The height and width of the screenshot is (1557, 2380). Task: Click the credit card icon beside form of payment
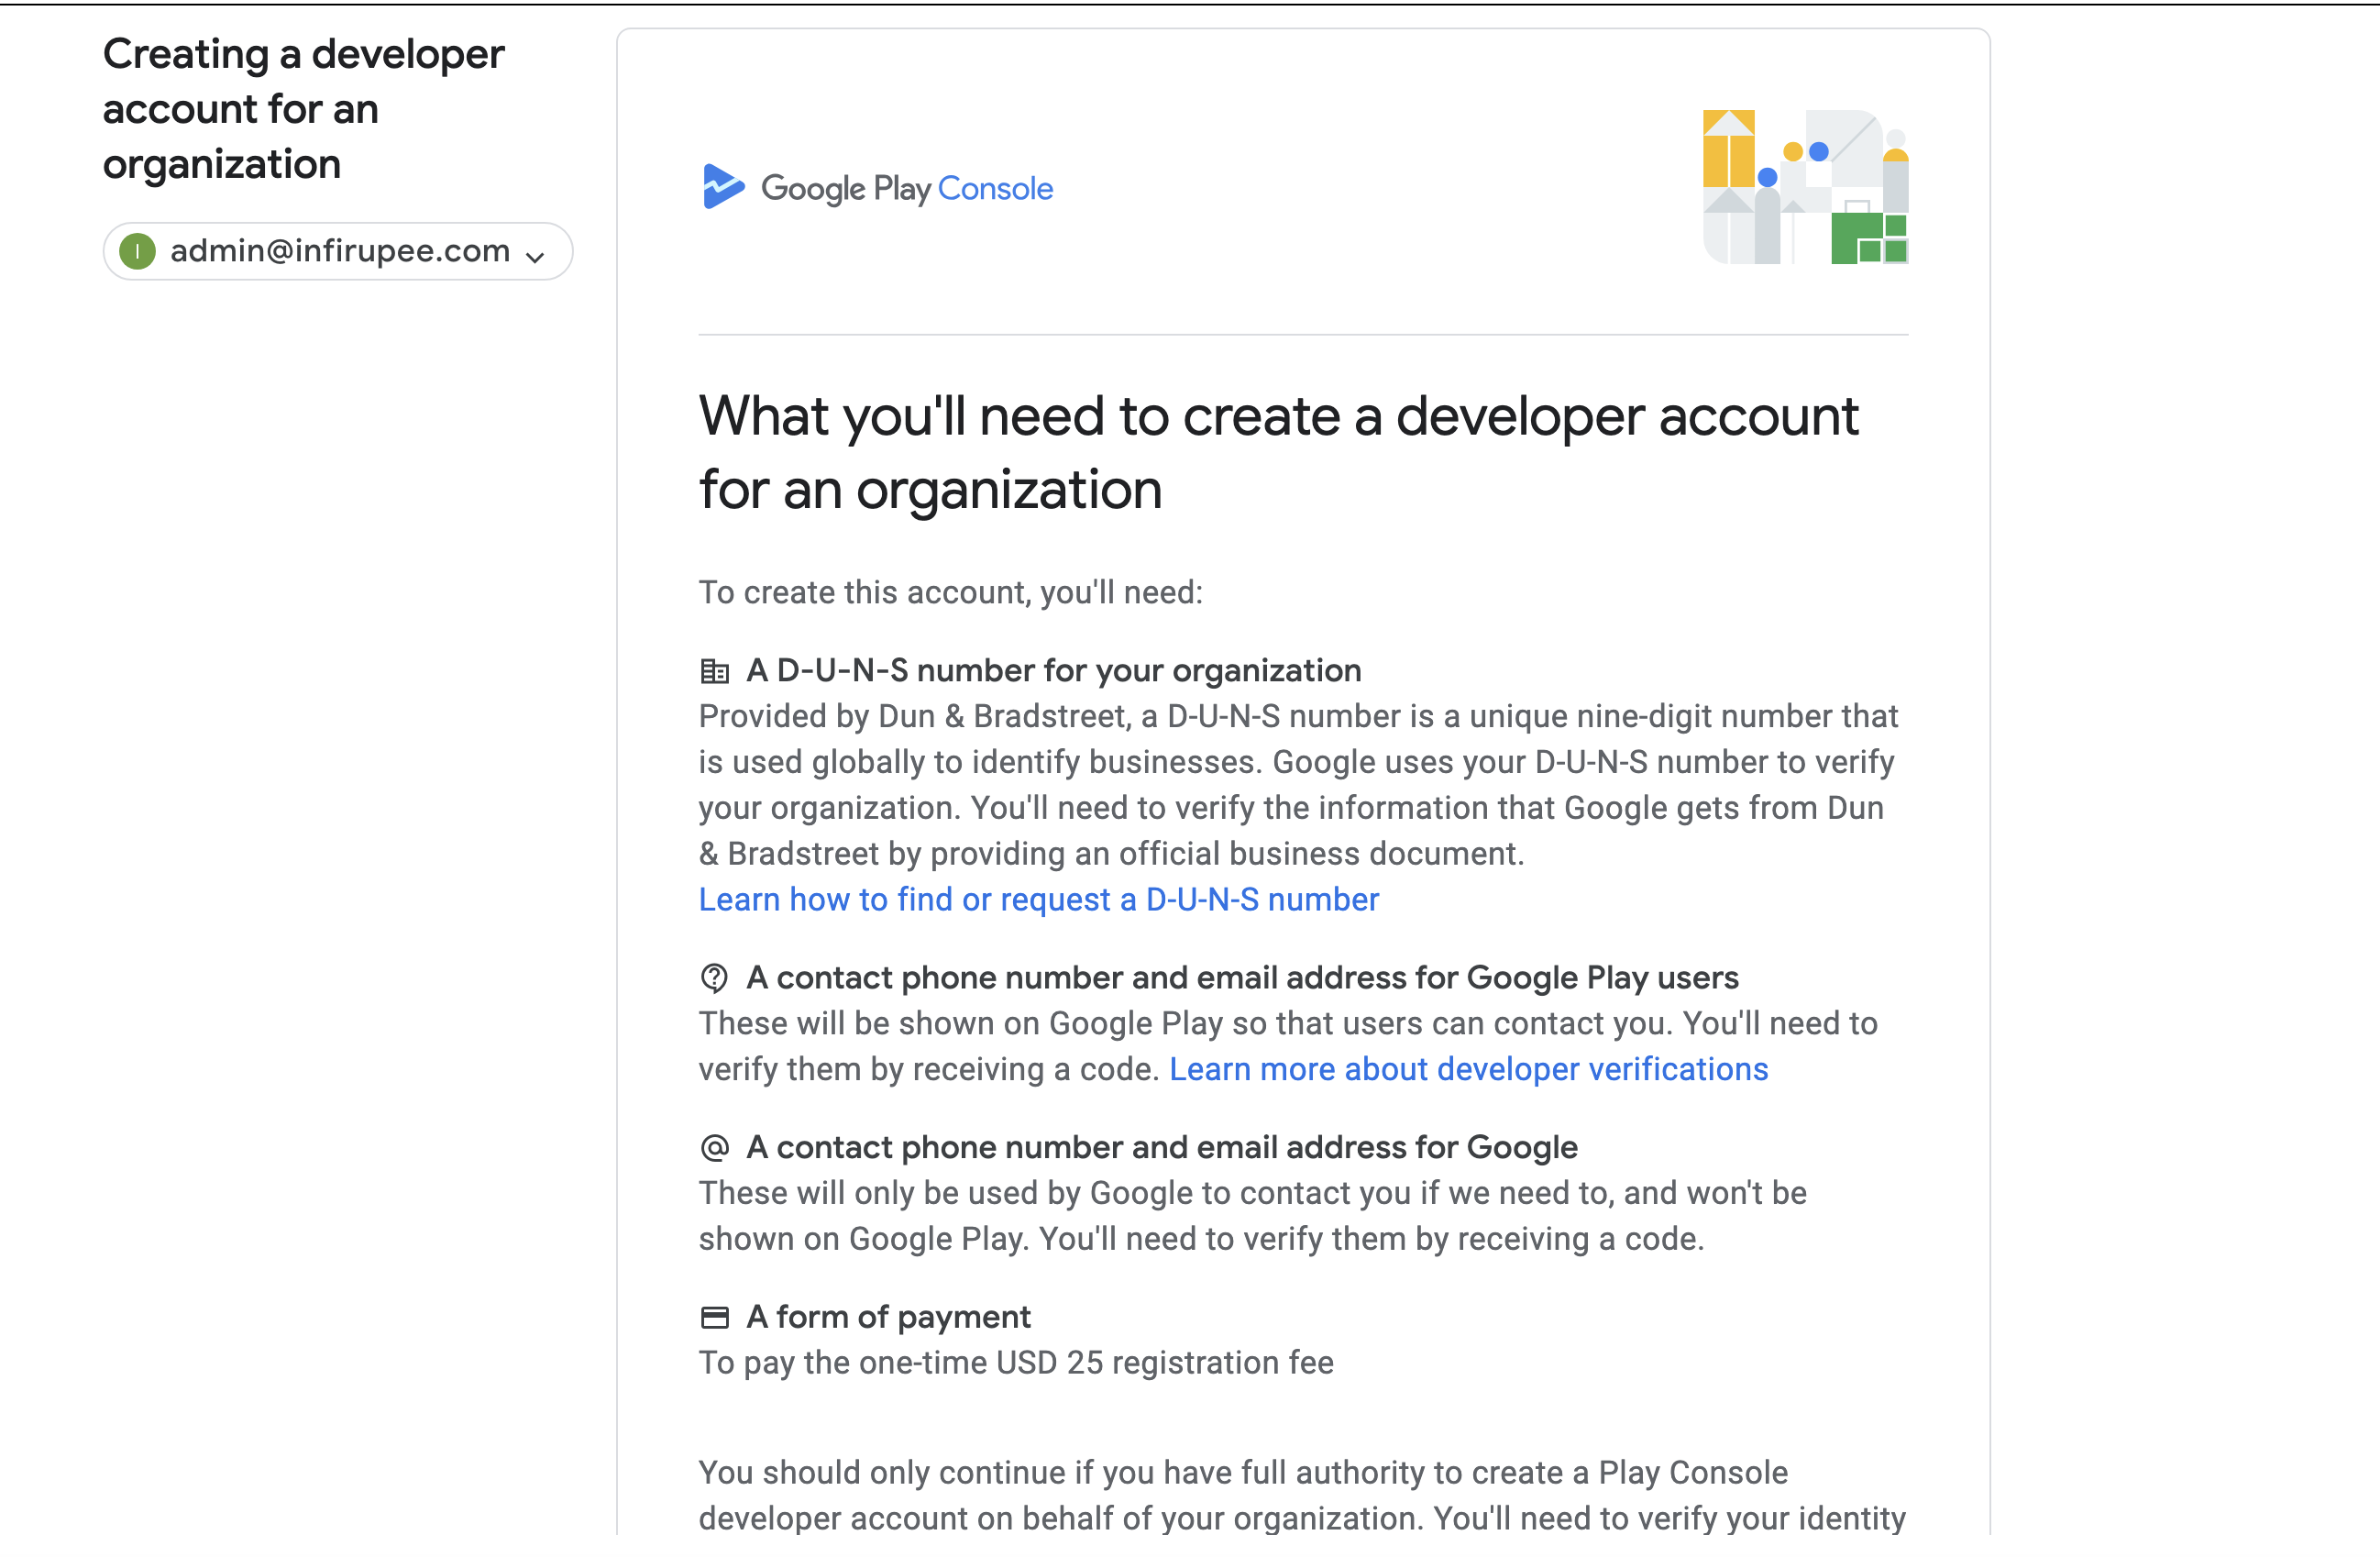pos(714,1318)
